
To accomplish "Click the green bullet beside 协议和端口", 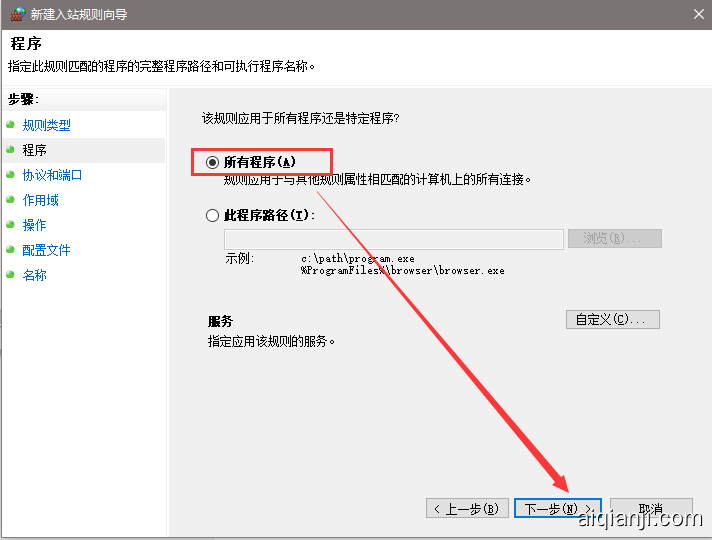I will pyautogui.click(x=11, y=175).
